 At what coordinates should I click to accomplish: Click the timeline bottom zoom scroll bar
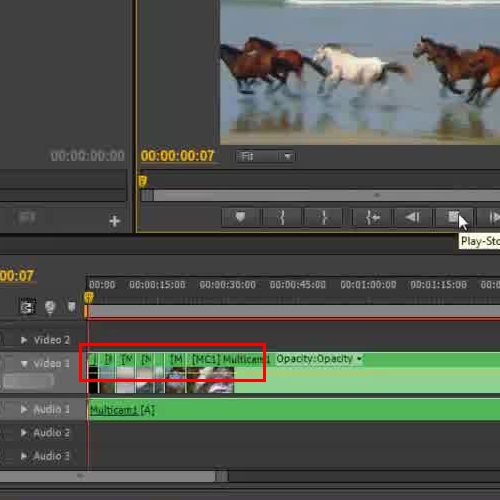pos(107,476)
